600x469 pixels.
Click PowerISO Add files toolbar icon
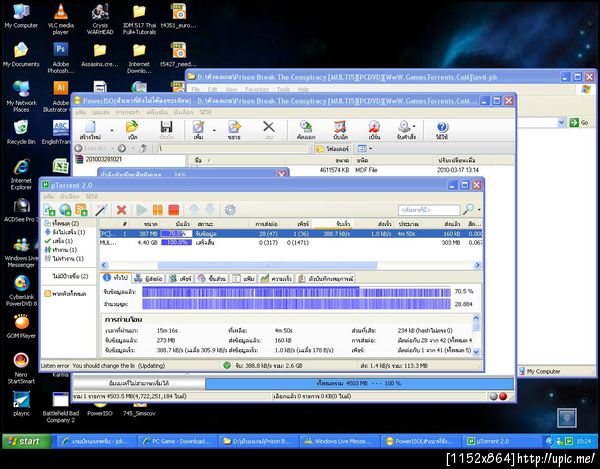coord(198,130)
